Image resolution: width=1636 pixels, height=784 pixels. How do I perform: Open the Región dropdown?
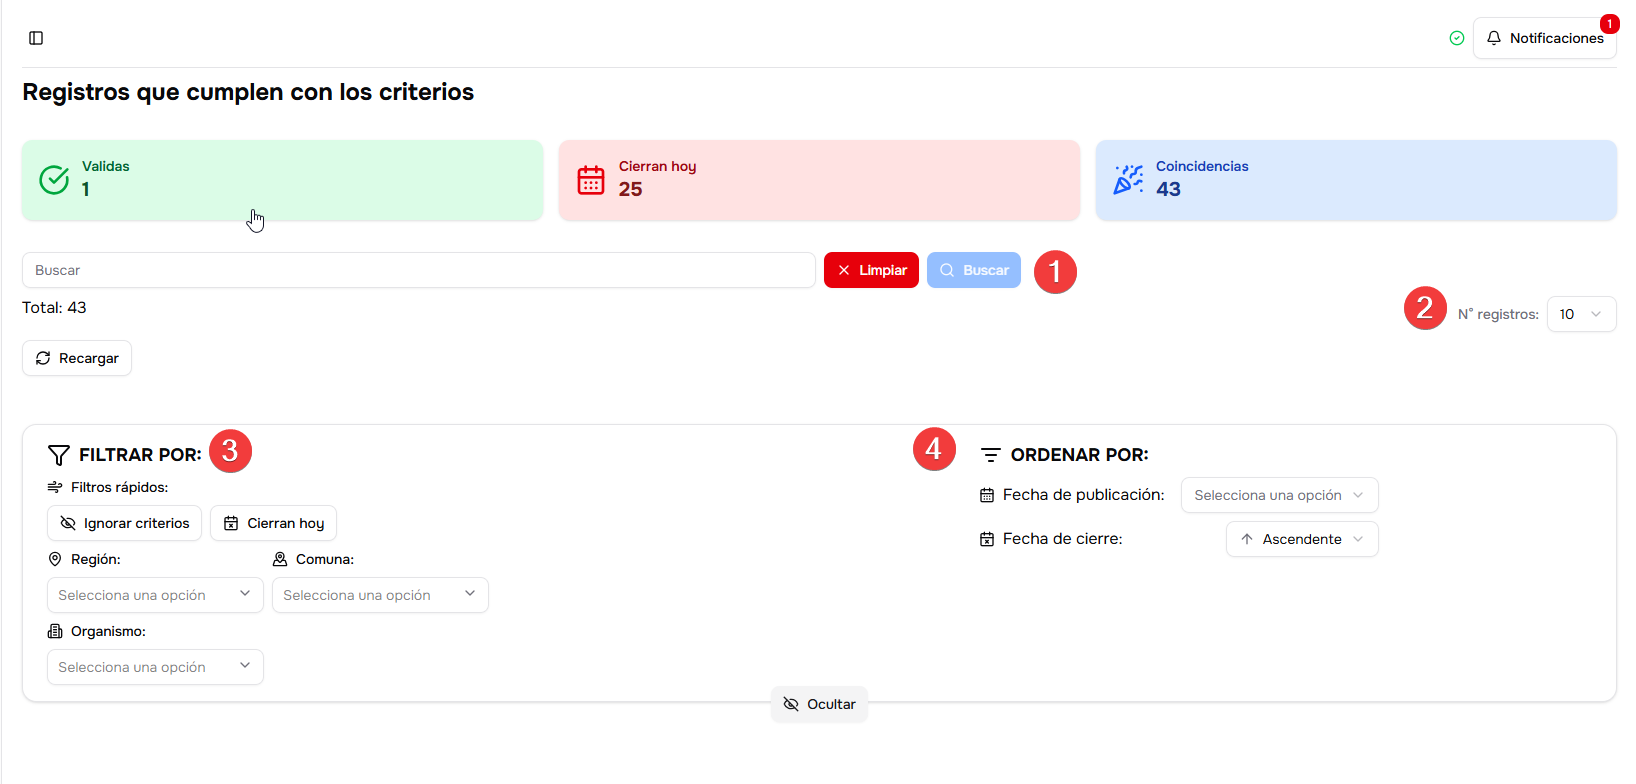[x=155, y=595]
